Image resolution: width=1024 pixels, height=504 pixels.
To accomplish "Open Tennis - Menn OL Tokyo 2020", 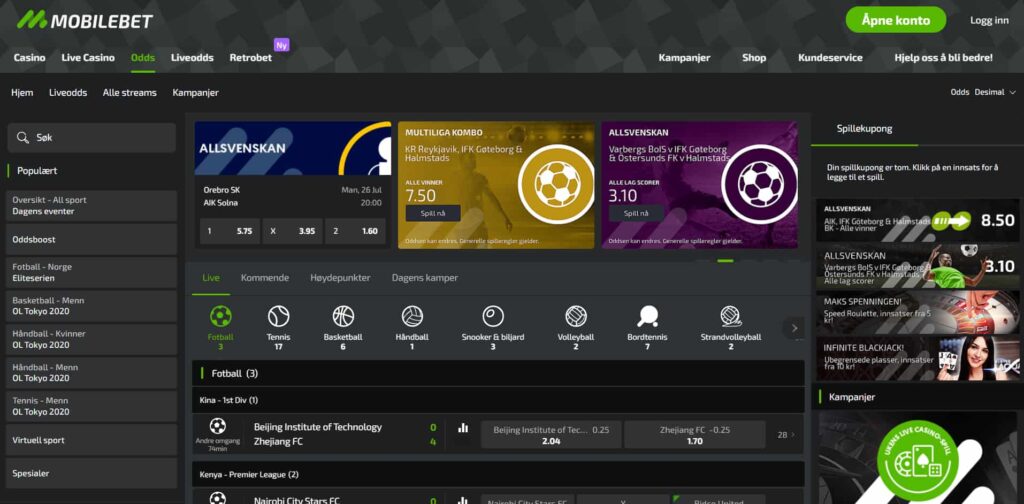I will [91, 406].
